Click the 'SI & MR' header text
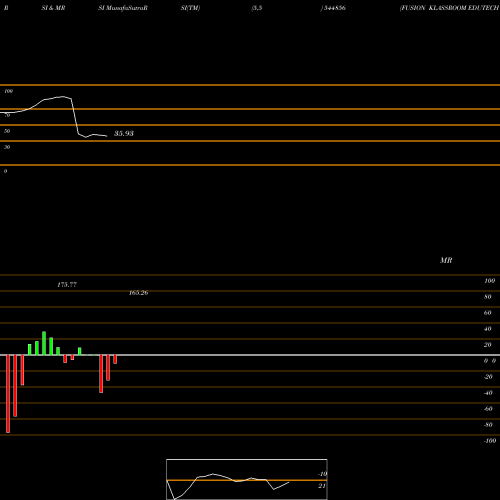Screen dimensions: 500x500 tap(53, 8)
